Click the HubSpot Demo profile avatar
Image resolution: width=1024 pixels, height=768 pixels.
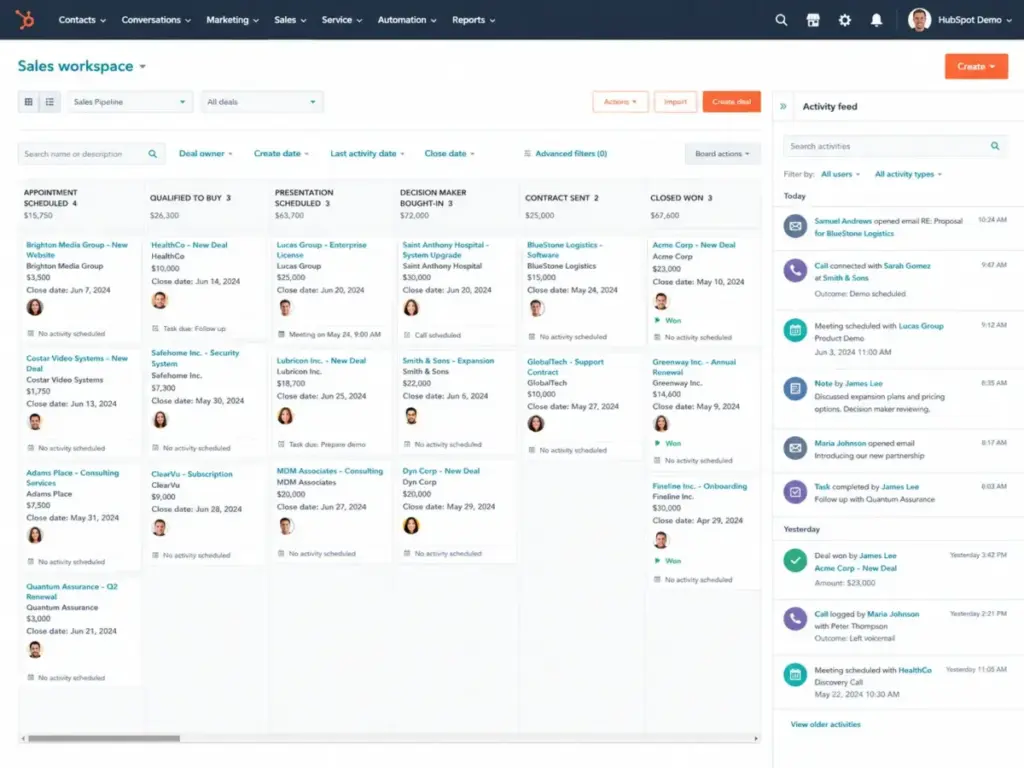pos(920,20)
